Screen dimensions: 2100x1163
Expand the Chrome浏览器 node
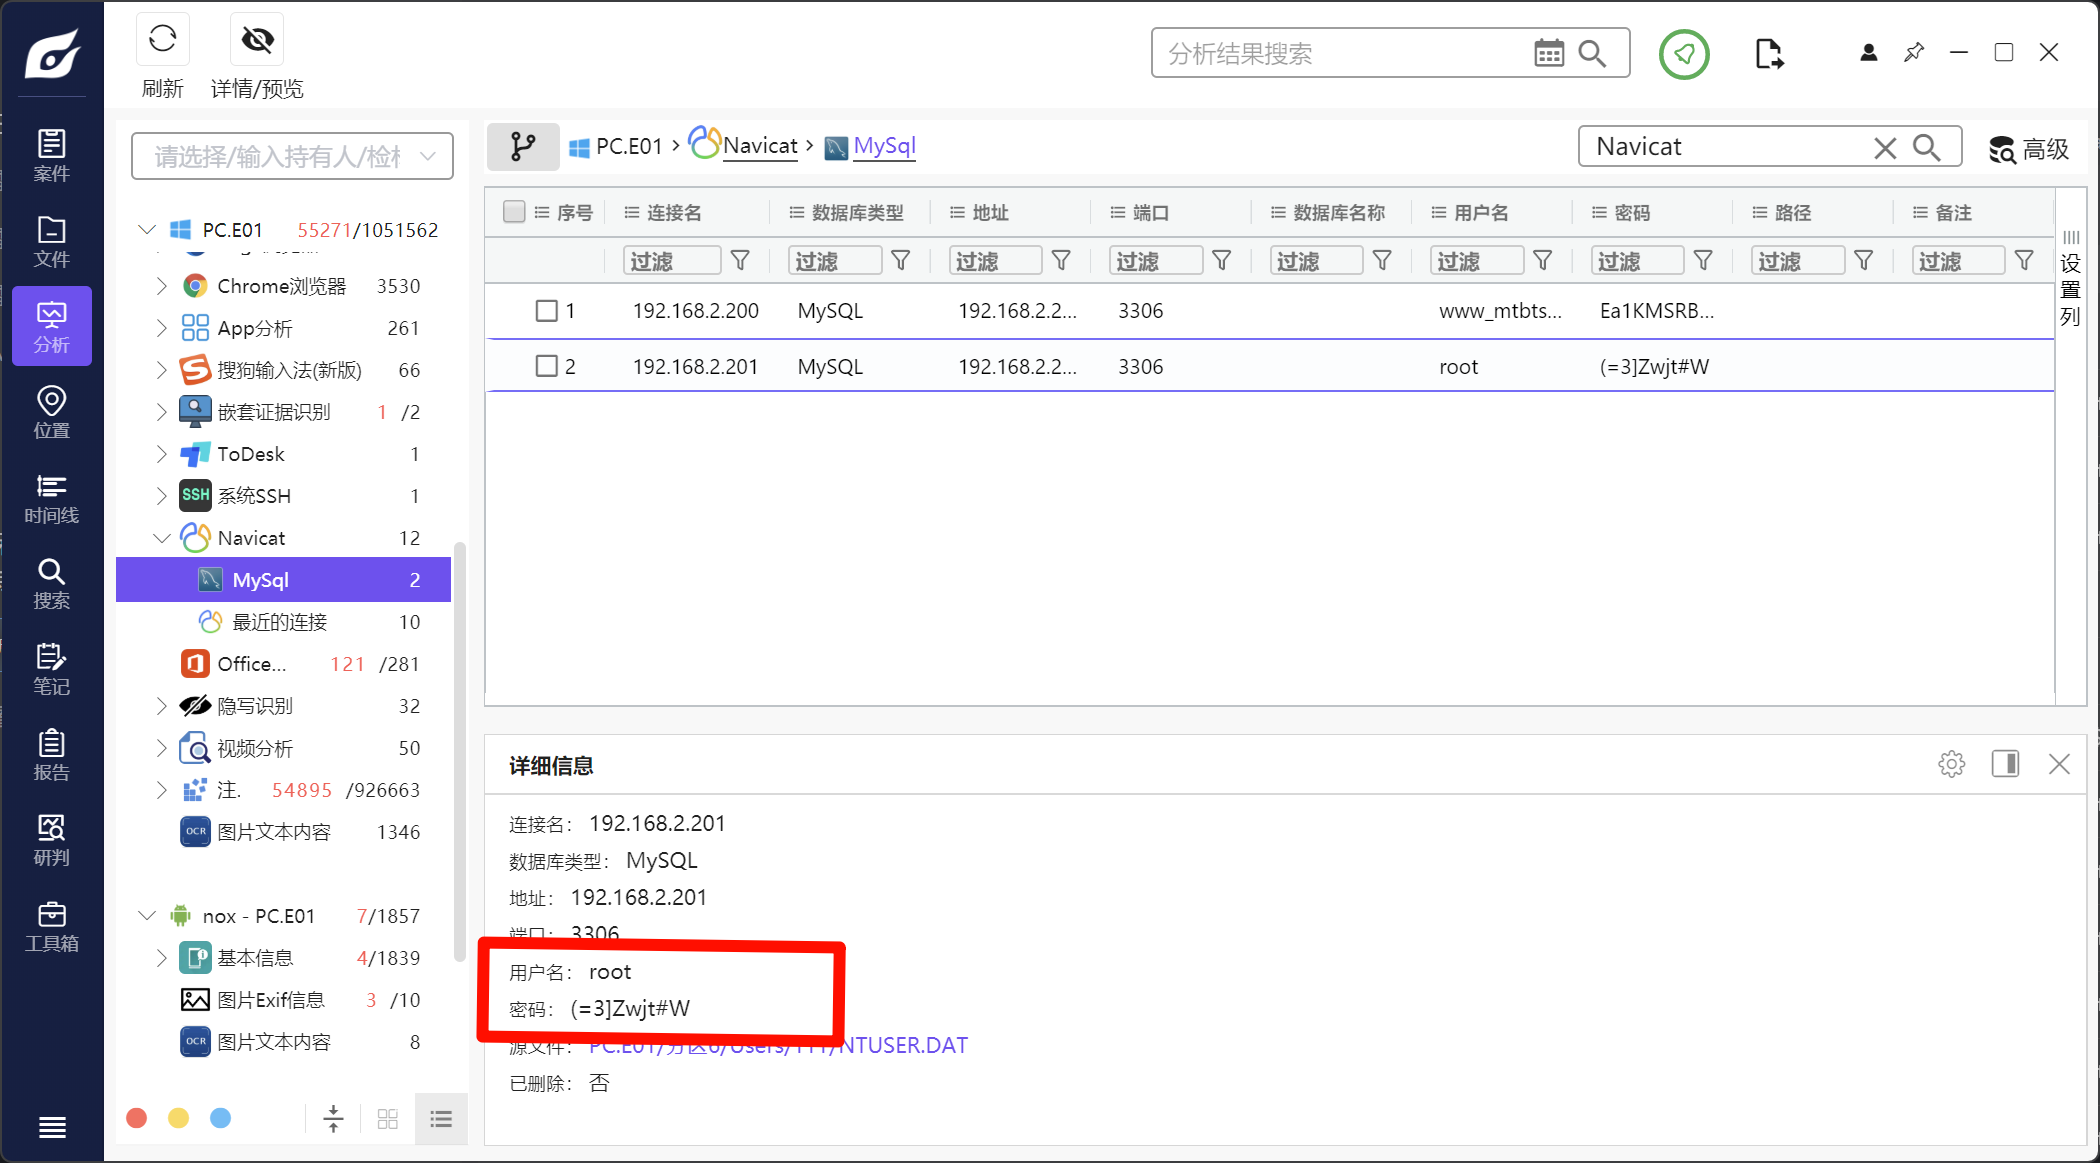(x=161, y=286)
